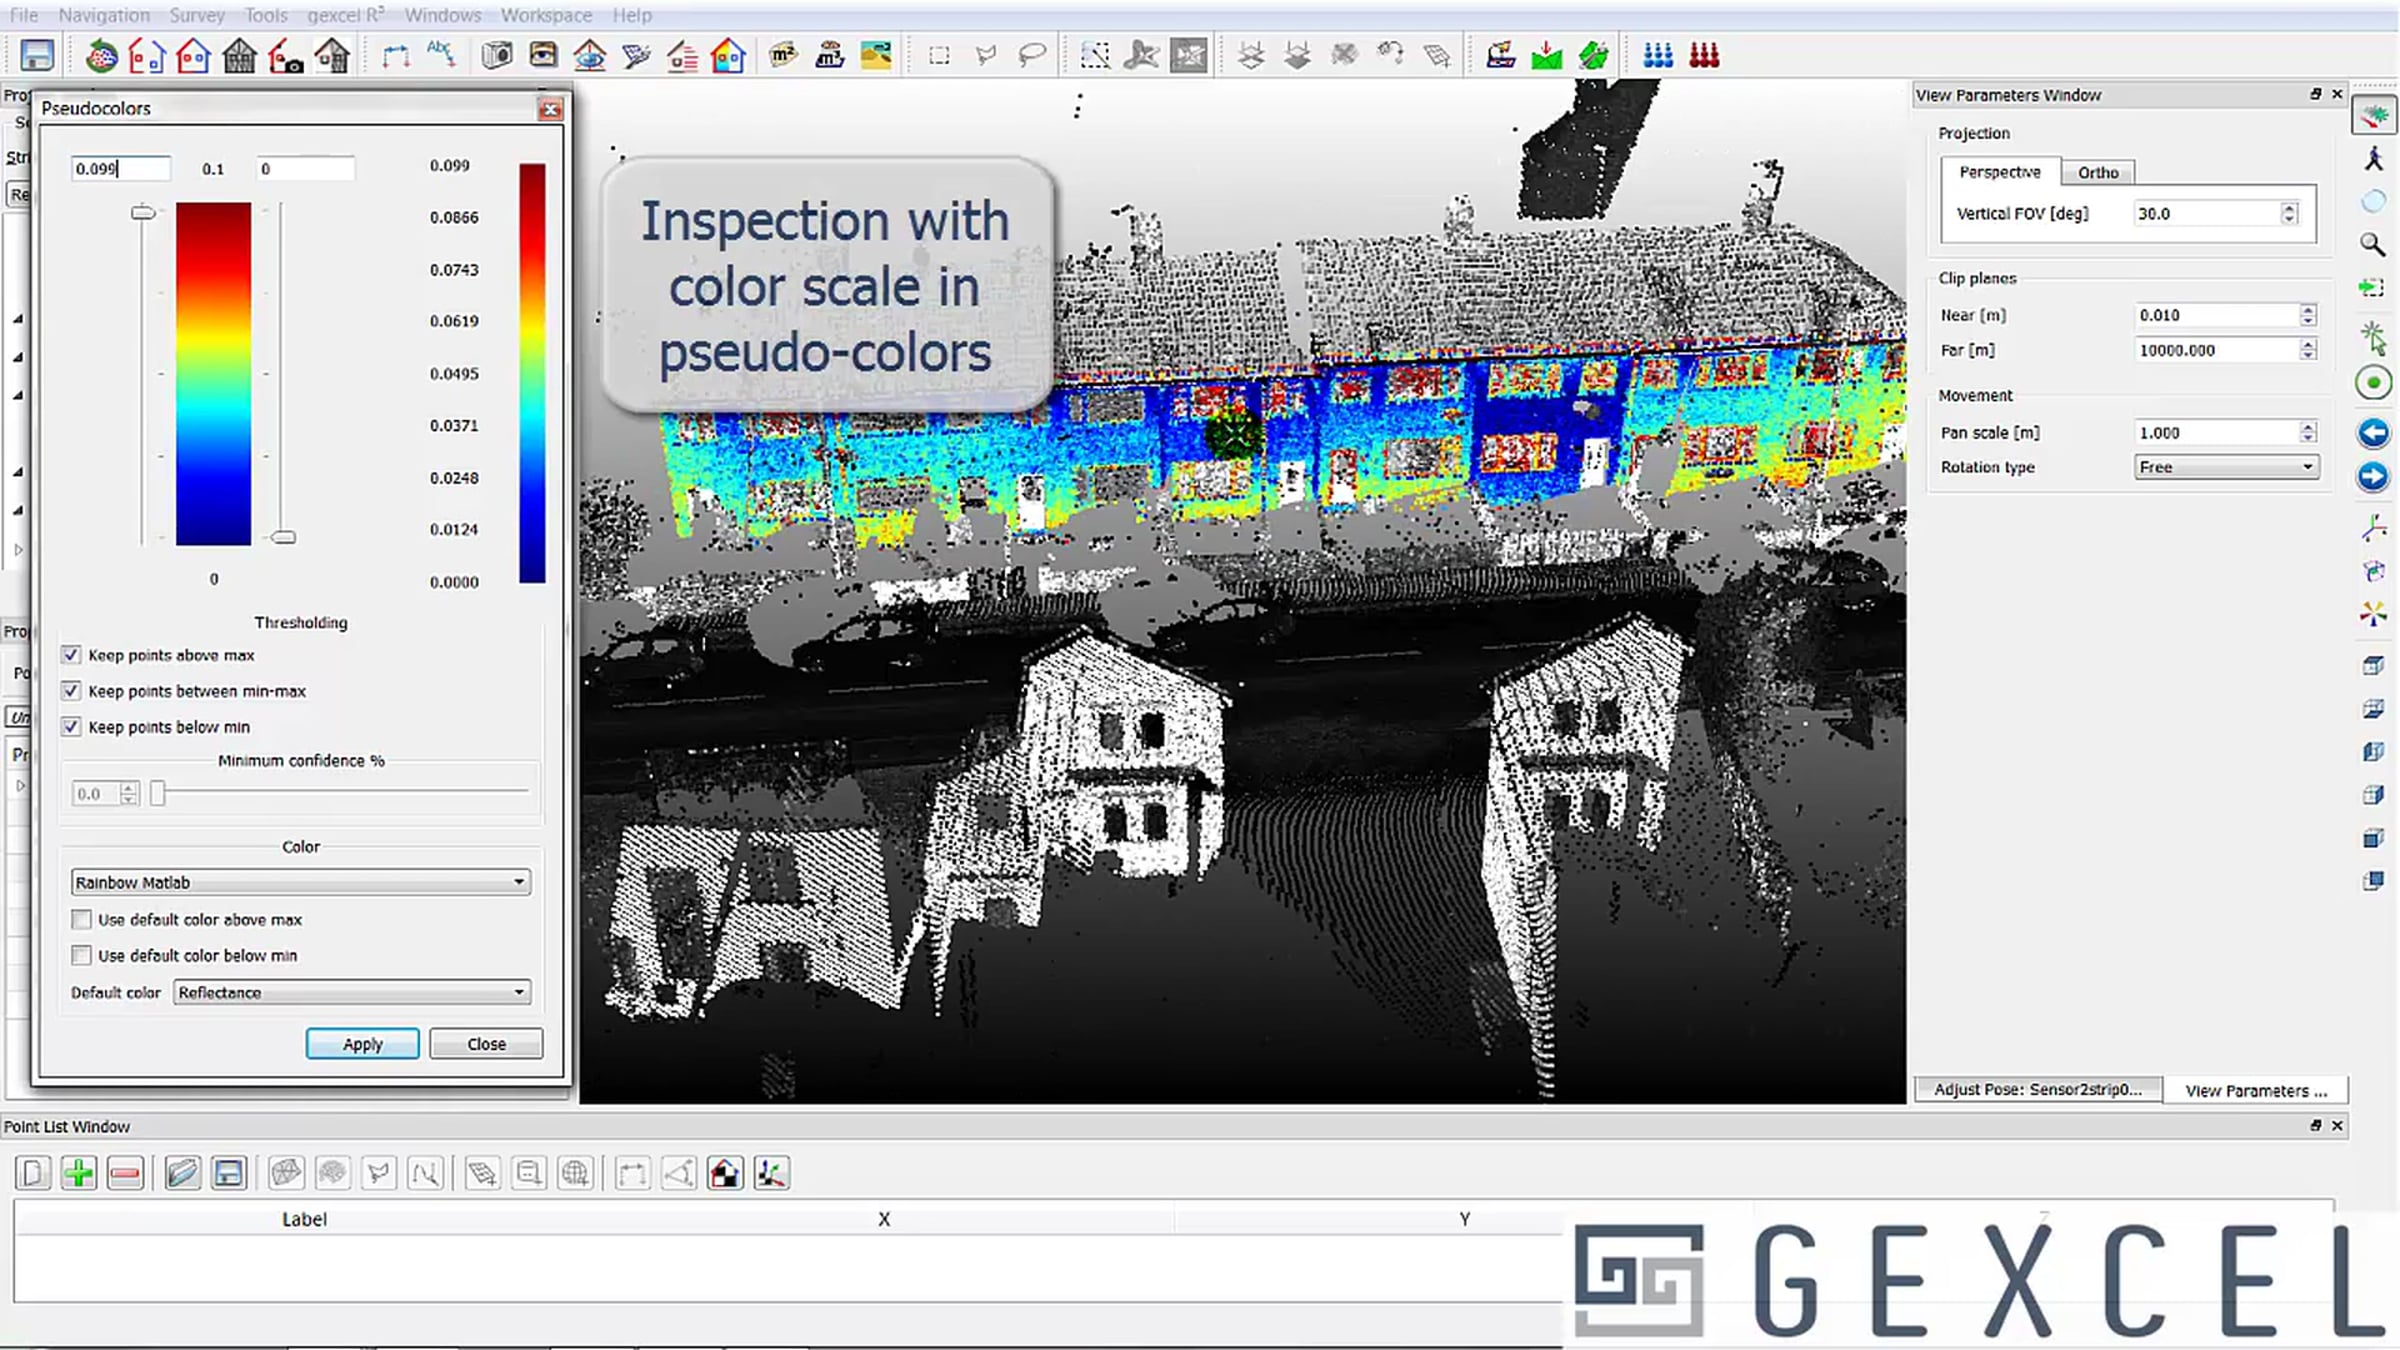Click the green plus icon in Point List
The image size is (2400, 1350).
click(78, 1172)
